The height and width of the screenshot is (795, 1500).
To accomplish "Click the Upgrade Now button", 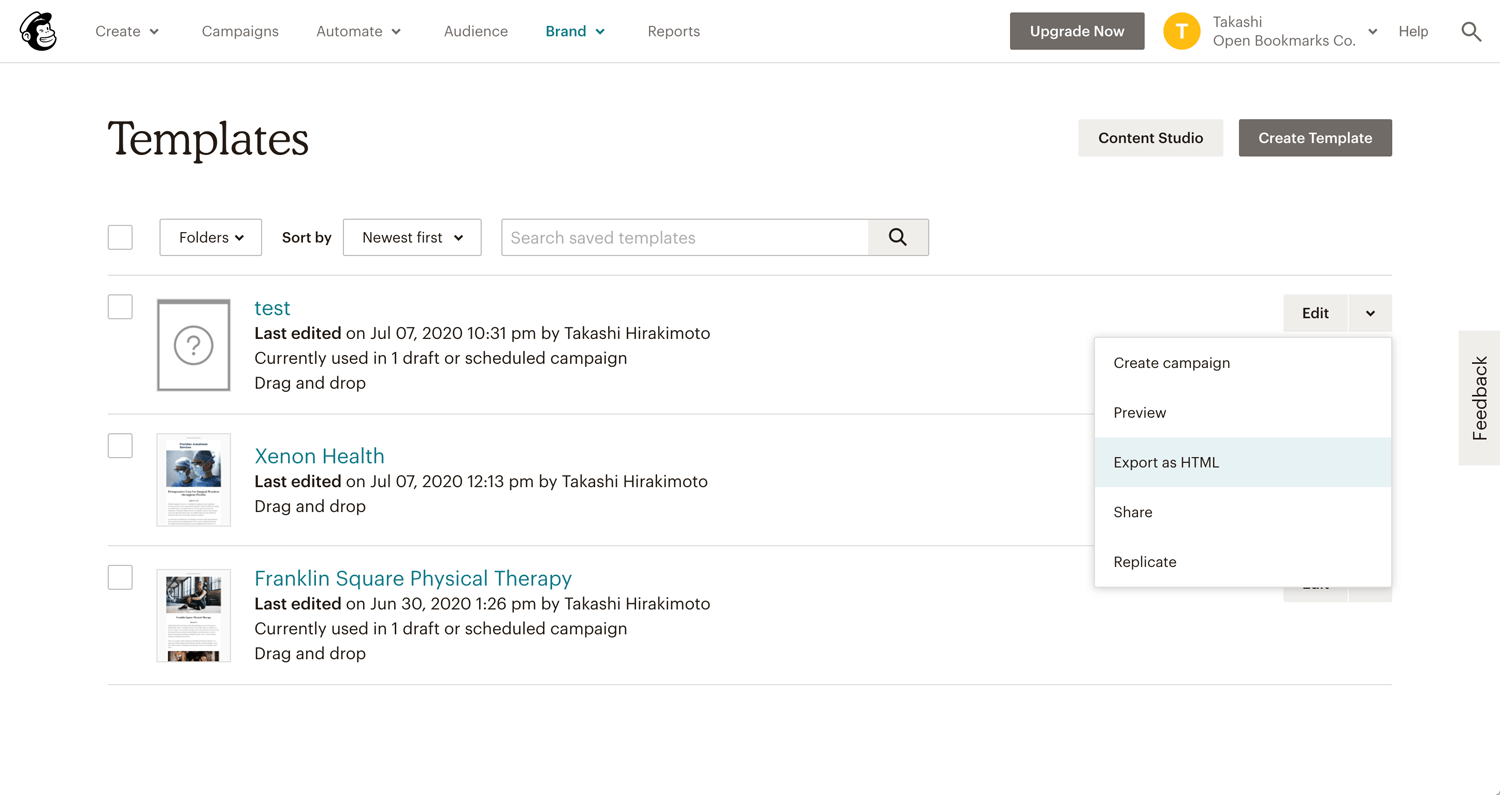I will [x=1077, y=31].
